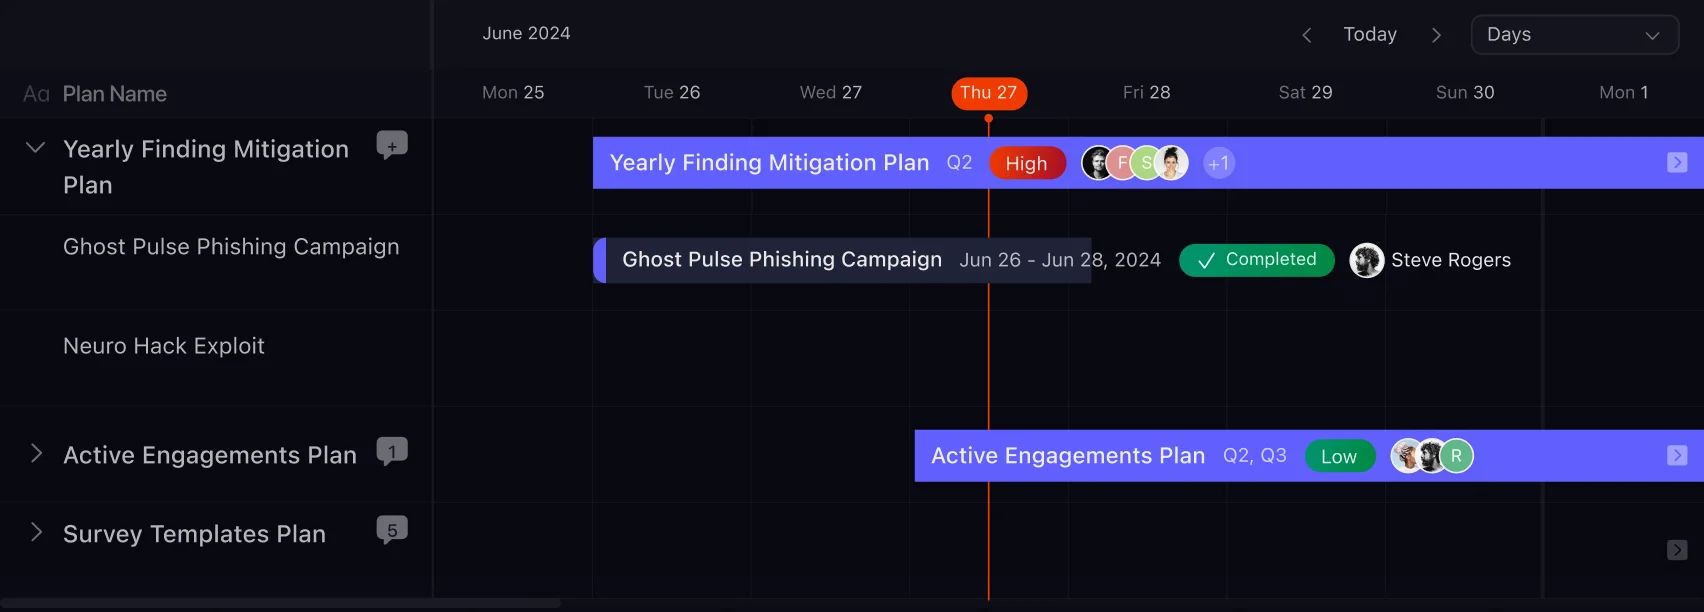Image resolution: width=1704 pixels, height=612 pixels.
Task: Collapse Yearly Finding Mitigation Plan row
Action: click(35, 148)
